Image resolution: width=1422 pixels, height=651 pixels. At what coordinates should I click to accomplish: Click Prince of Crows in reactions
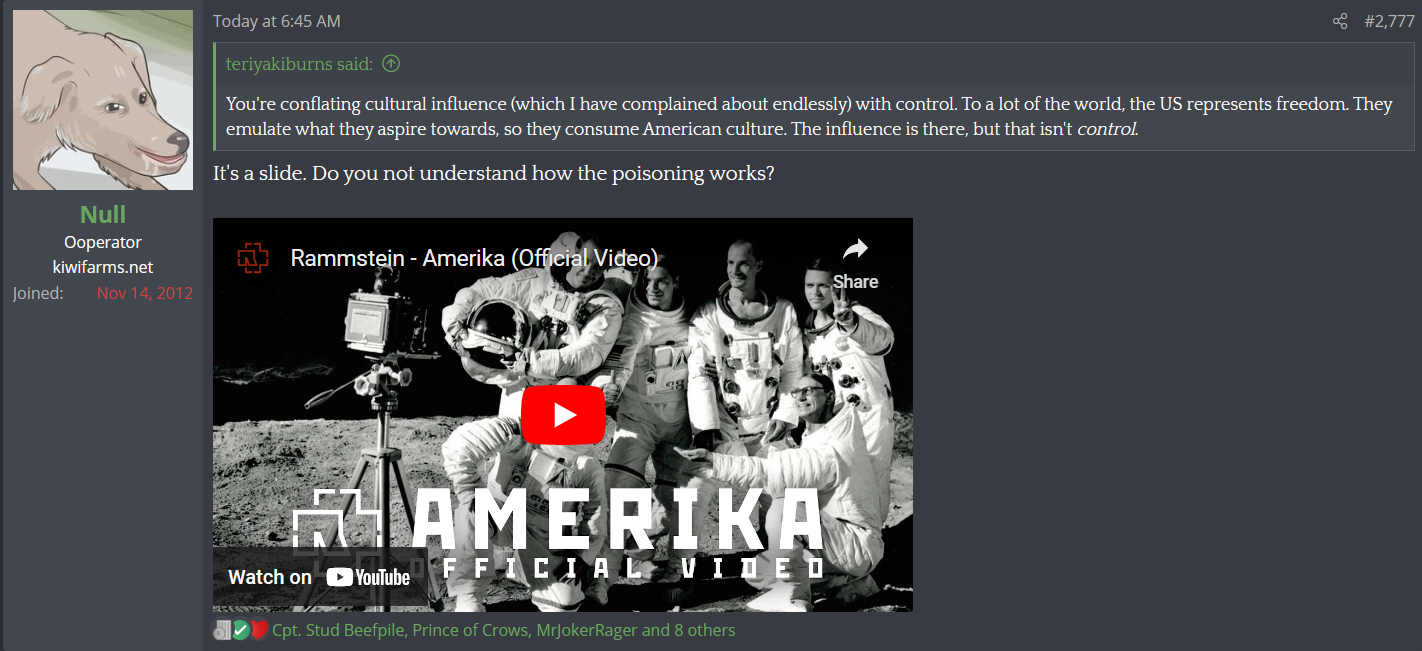469,630
